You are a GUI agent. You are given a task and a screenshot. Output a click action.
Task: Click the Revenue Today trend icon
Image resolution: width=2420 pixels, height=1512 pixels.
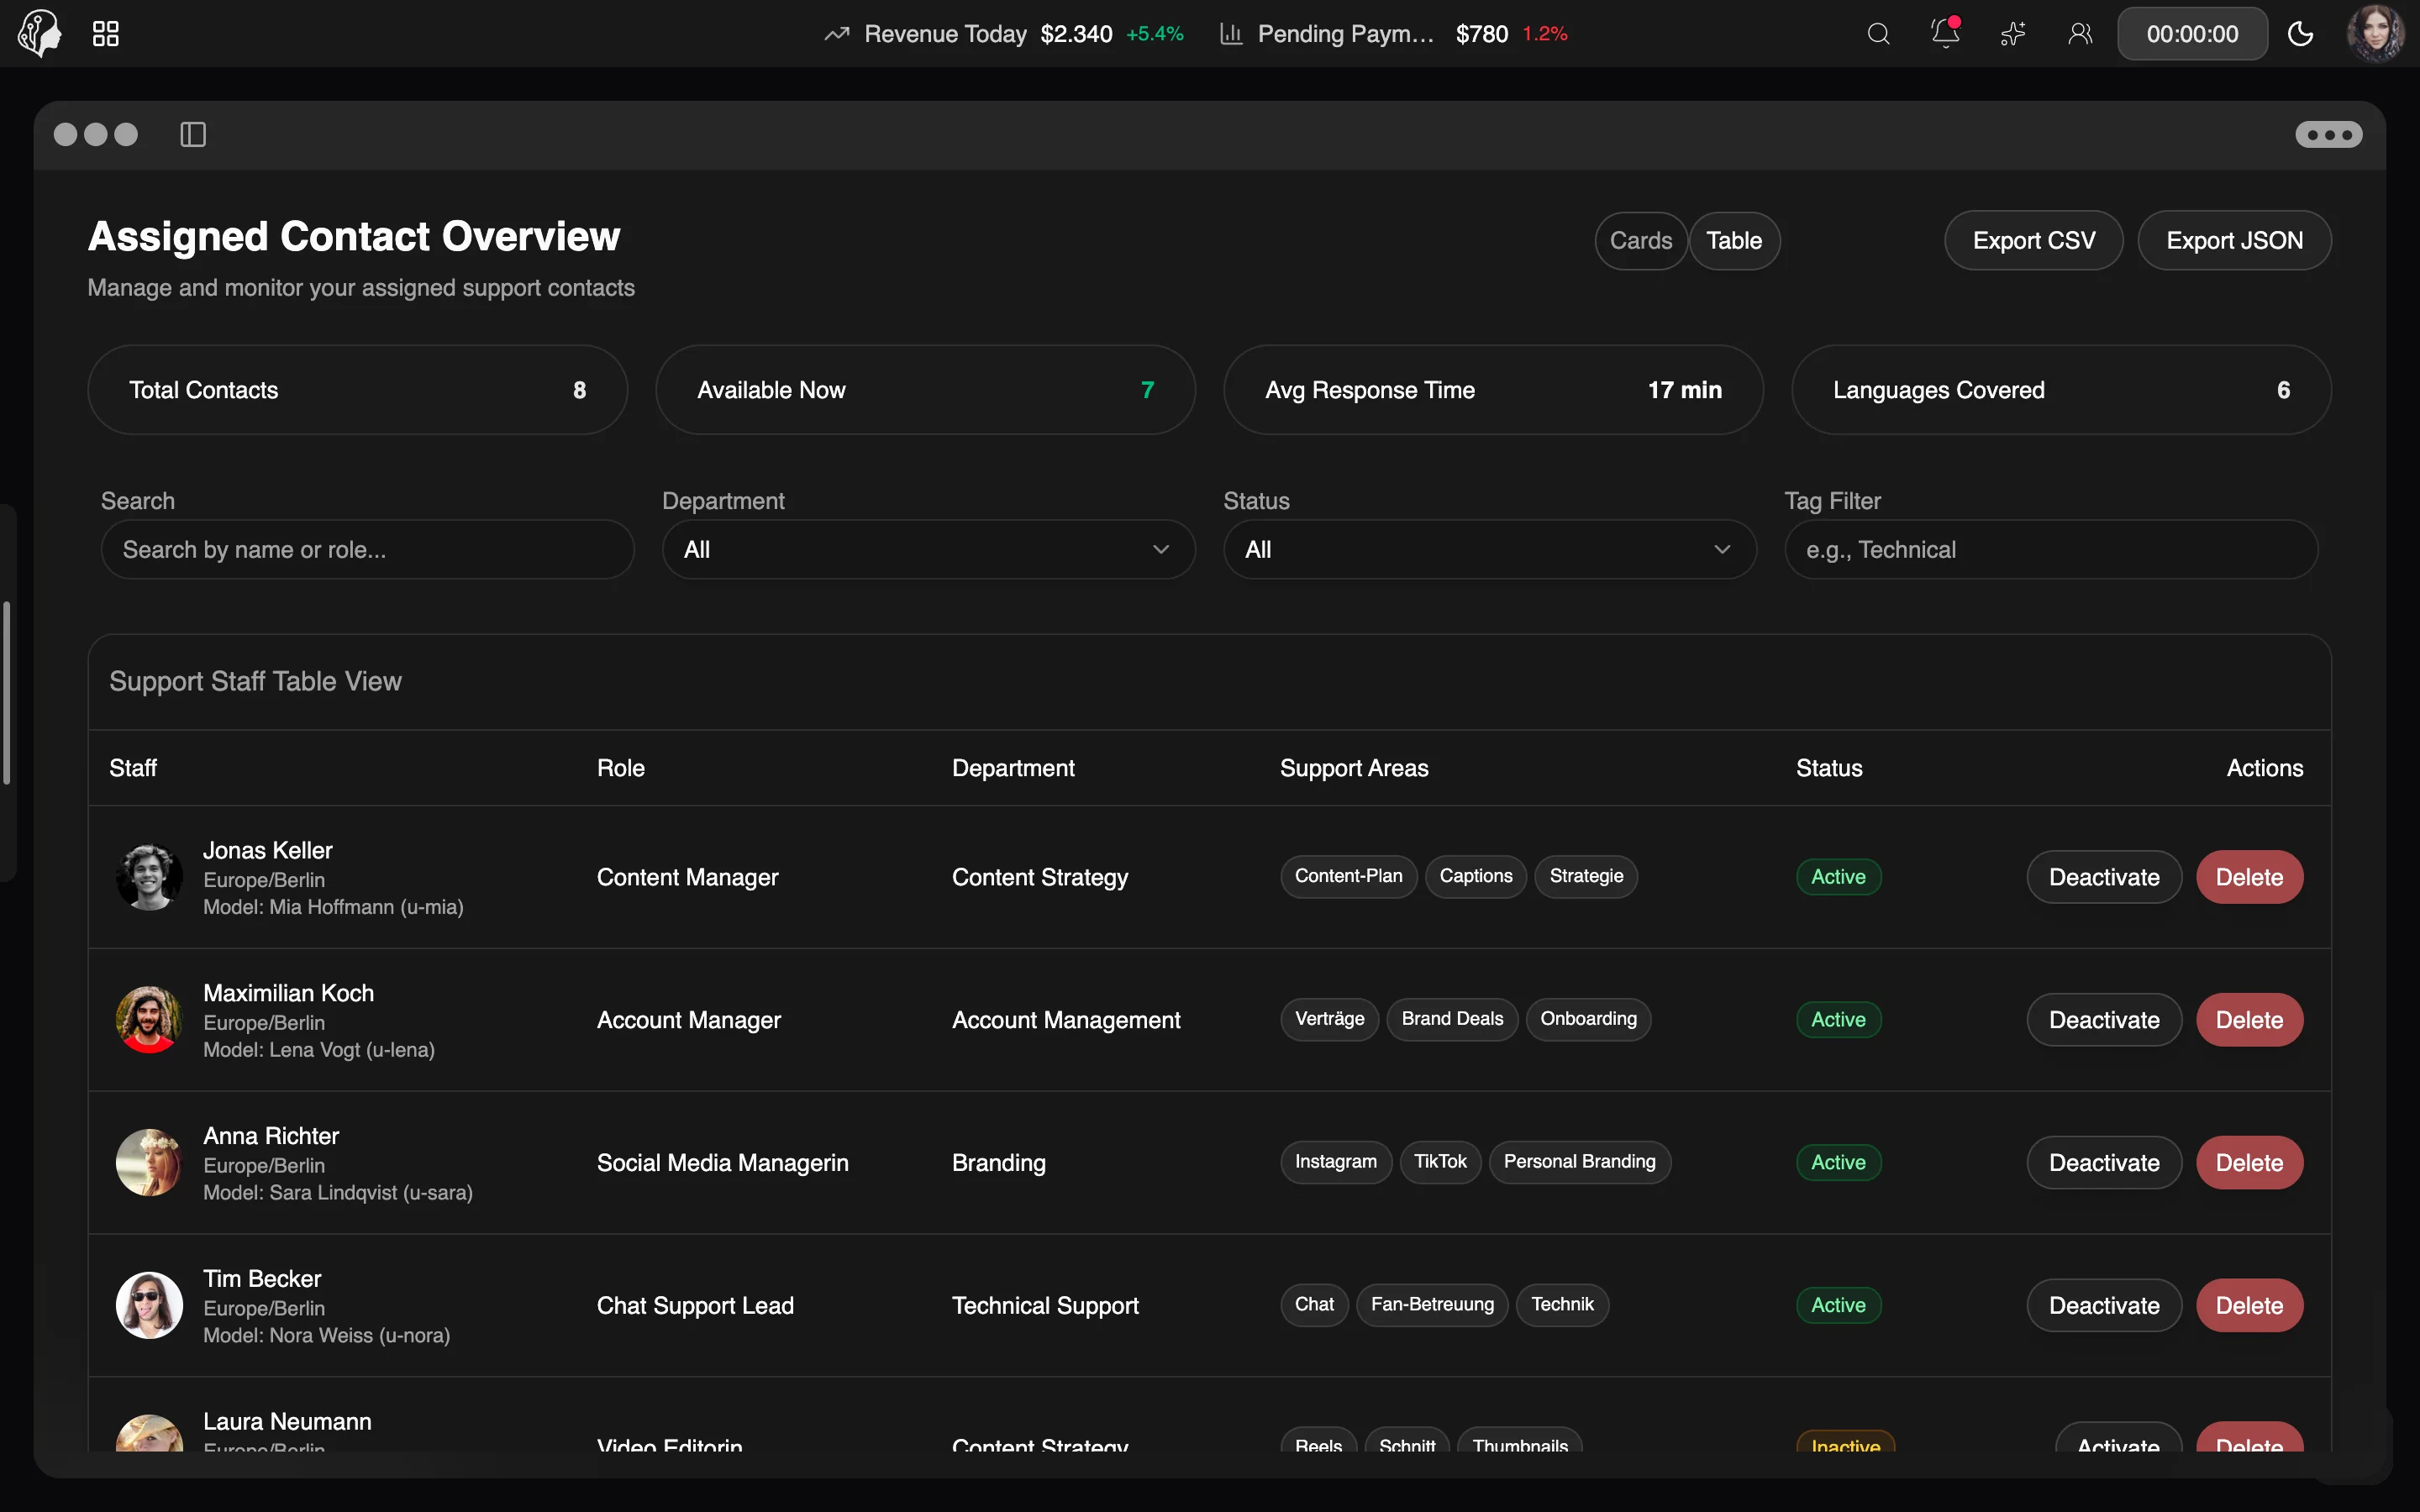(x=837, y=34)
